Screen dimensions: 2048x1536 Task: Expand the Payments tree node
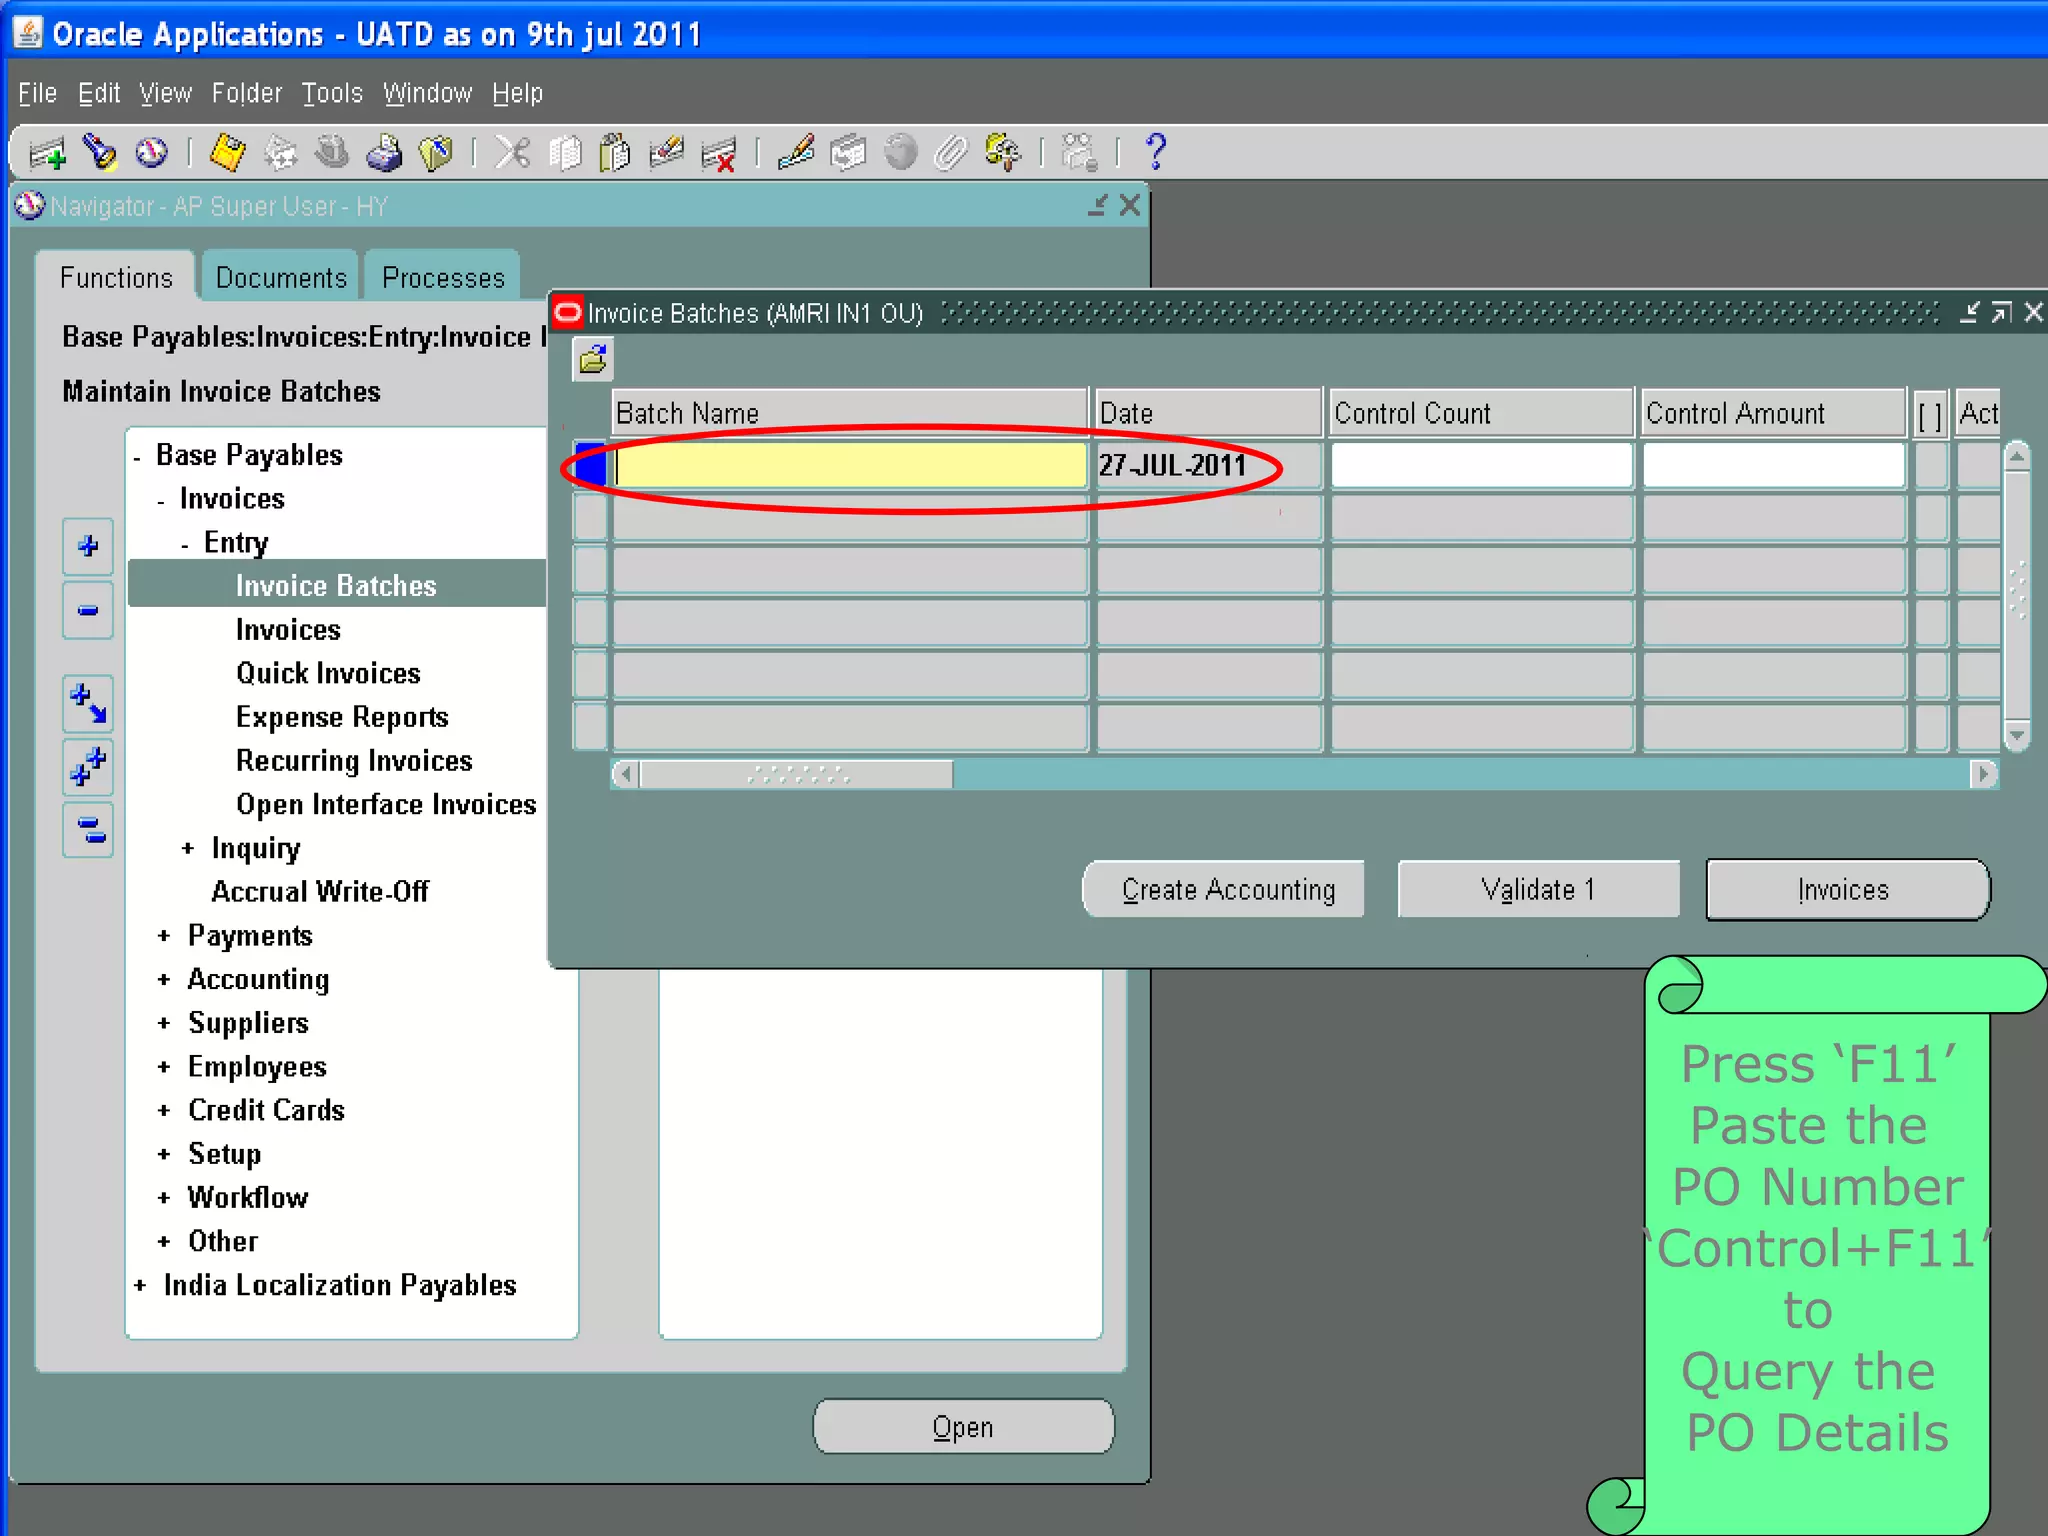(164, 936)
